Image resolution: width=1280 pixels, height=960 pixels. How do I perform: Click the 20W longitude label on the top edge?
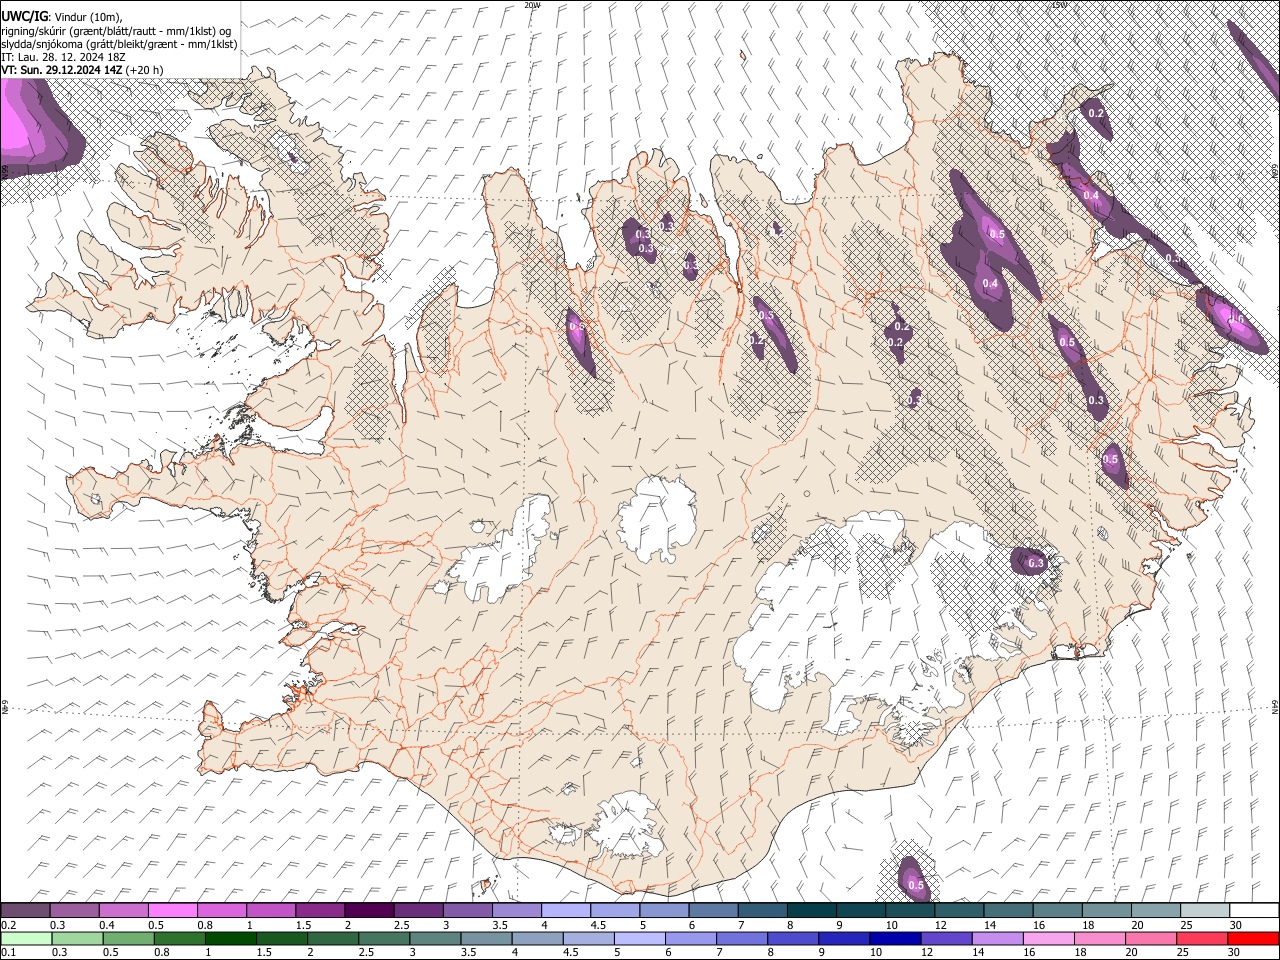(531, 5)
